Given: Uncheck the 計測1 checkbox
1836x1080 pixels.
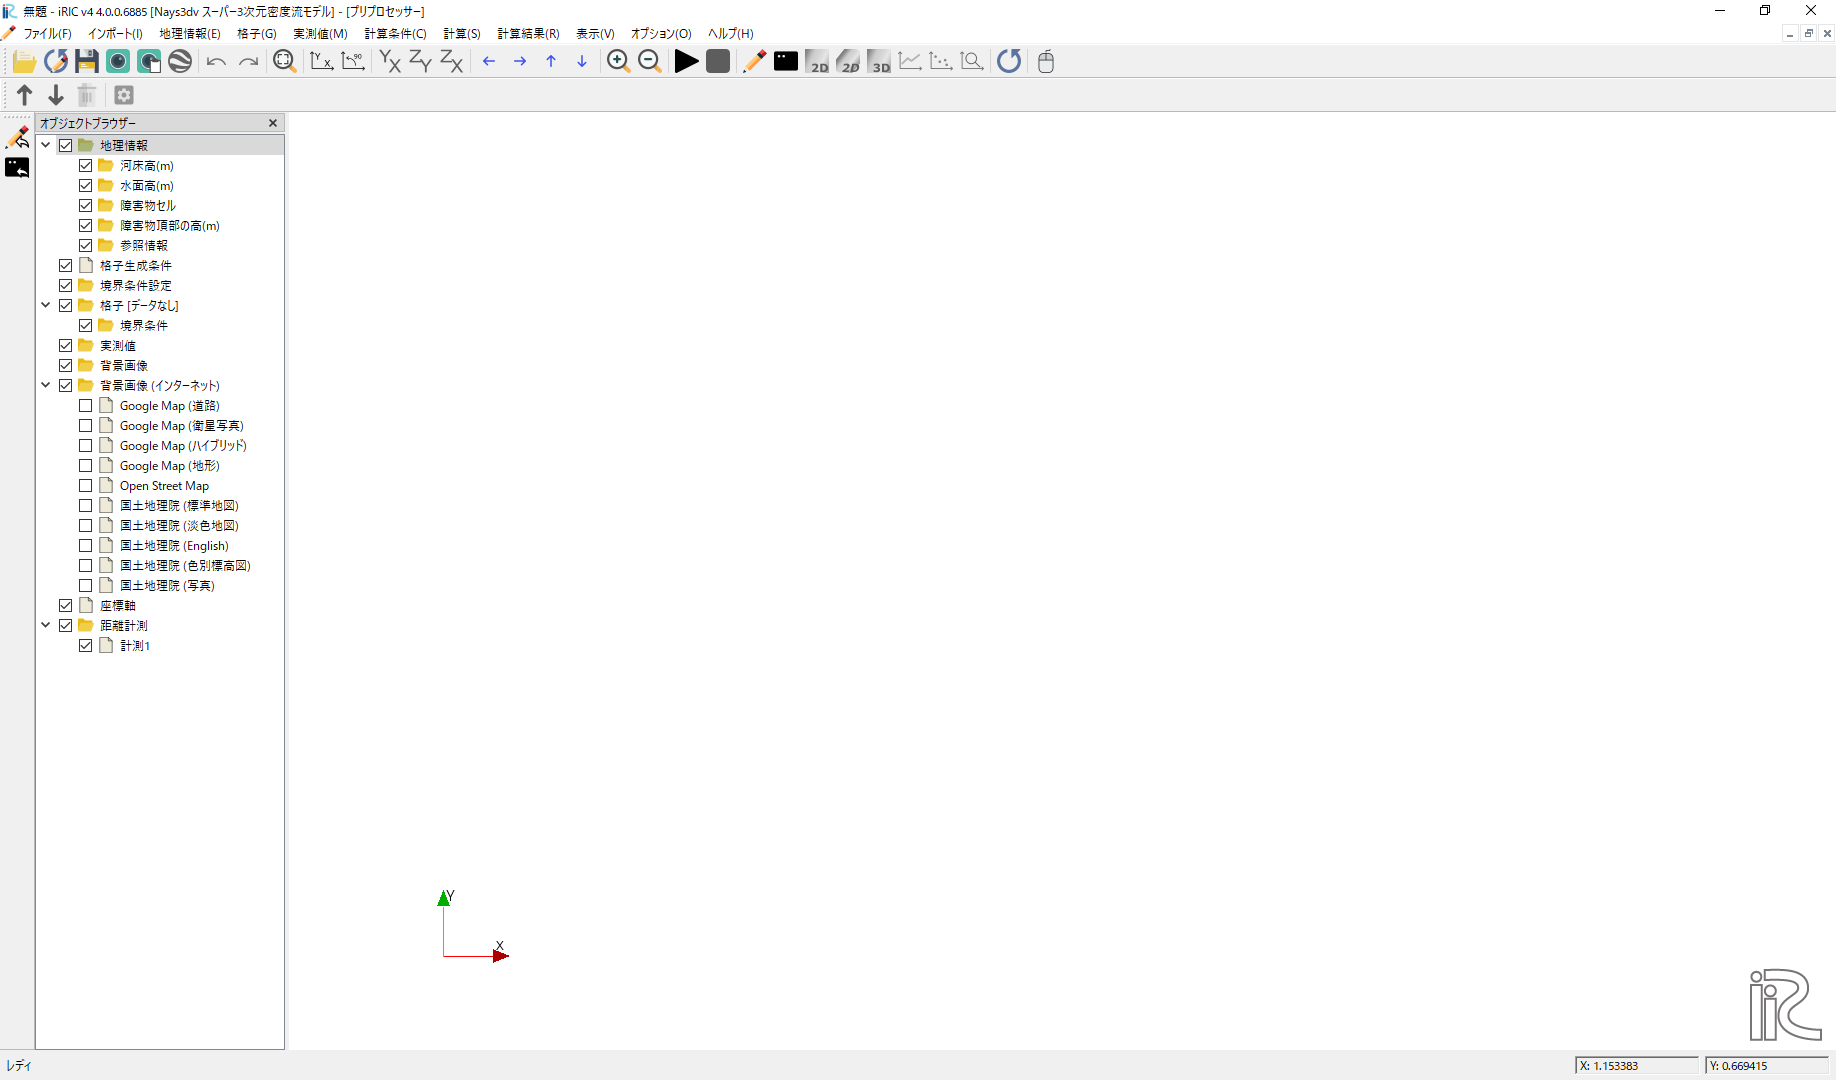Looking at the screenshot, I should point(86,646).
